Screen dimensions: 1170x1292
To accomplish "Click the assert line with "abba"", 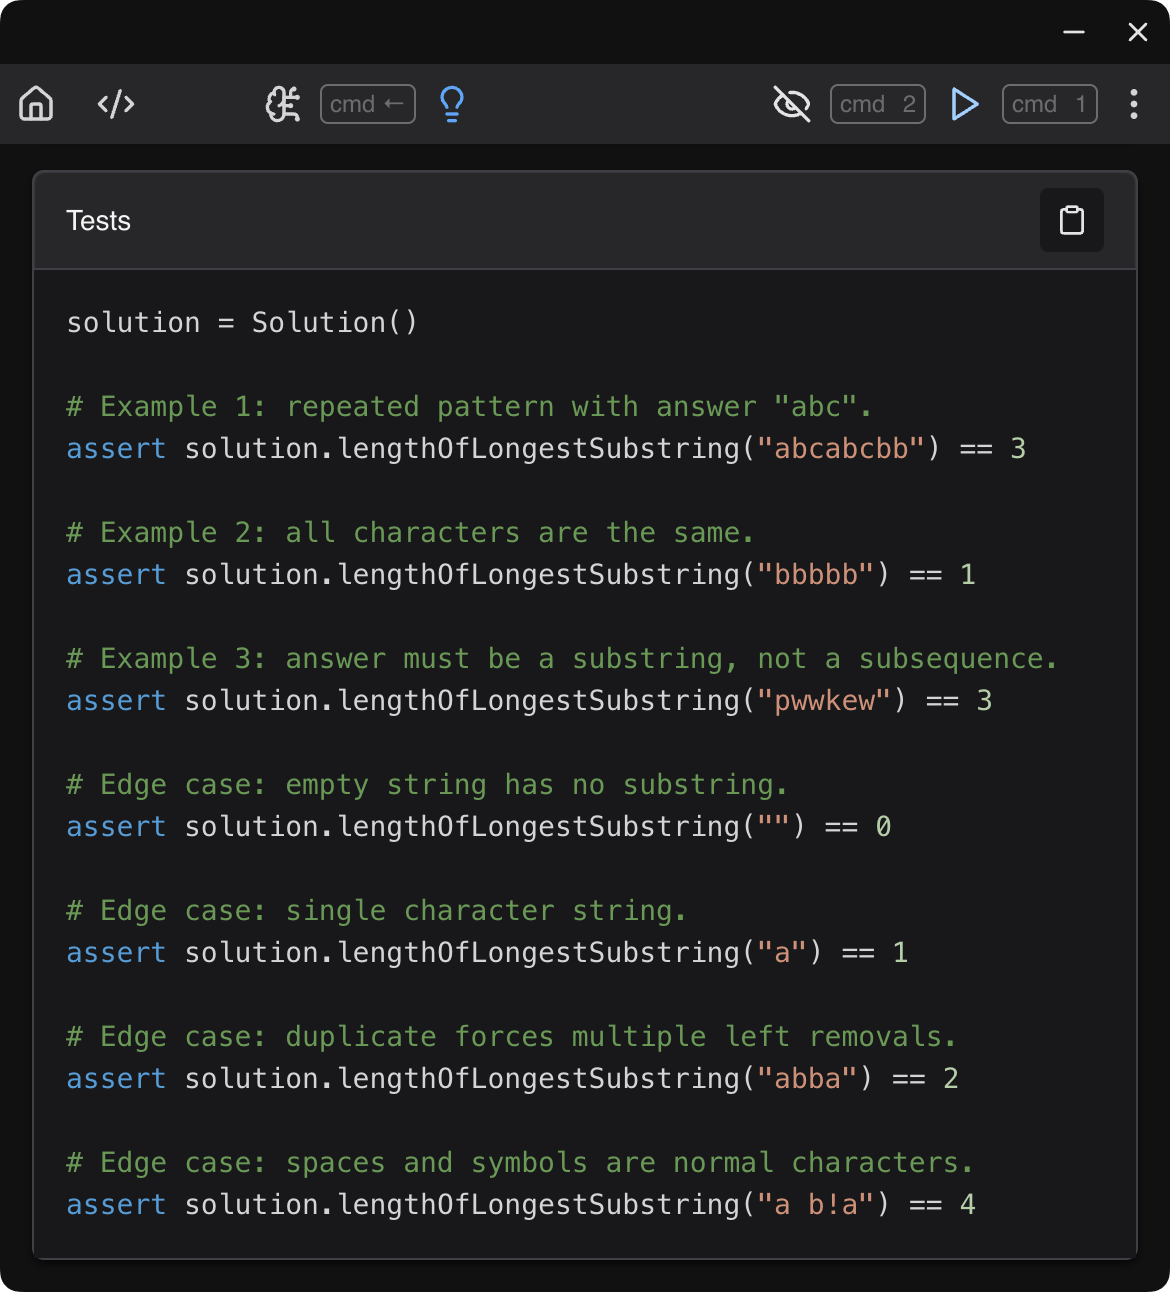I will click(512, 1079).
